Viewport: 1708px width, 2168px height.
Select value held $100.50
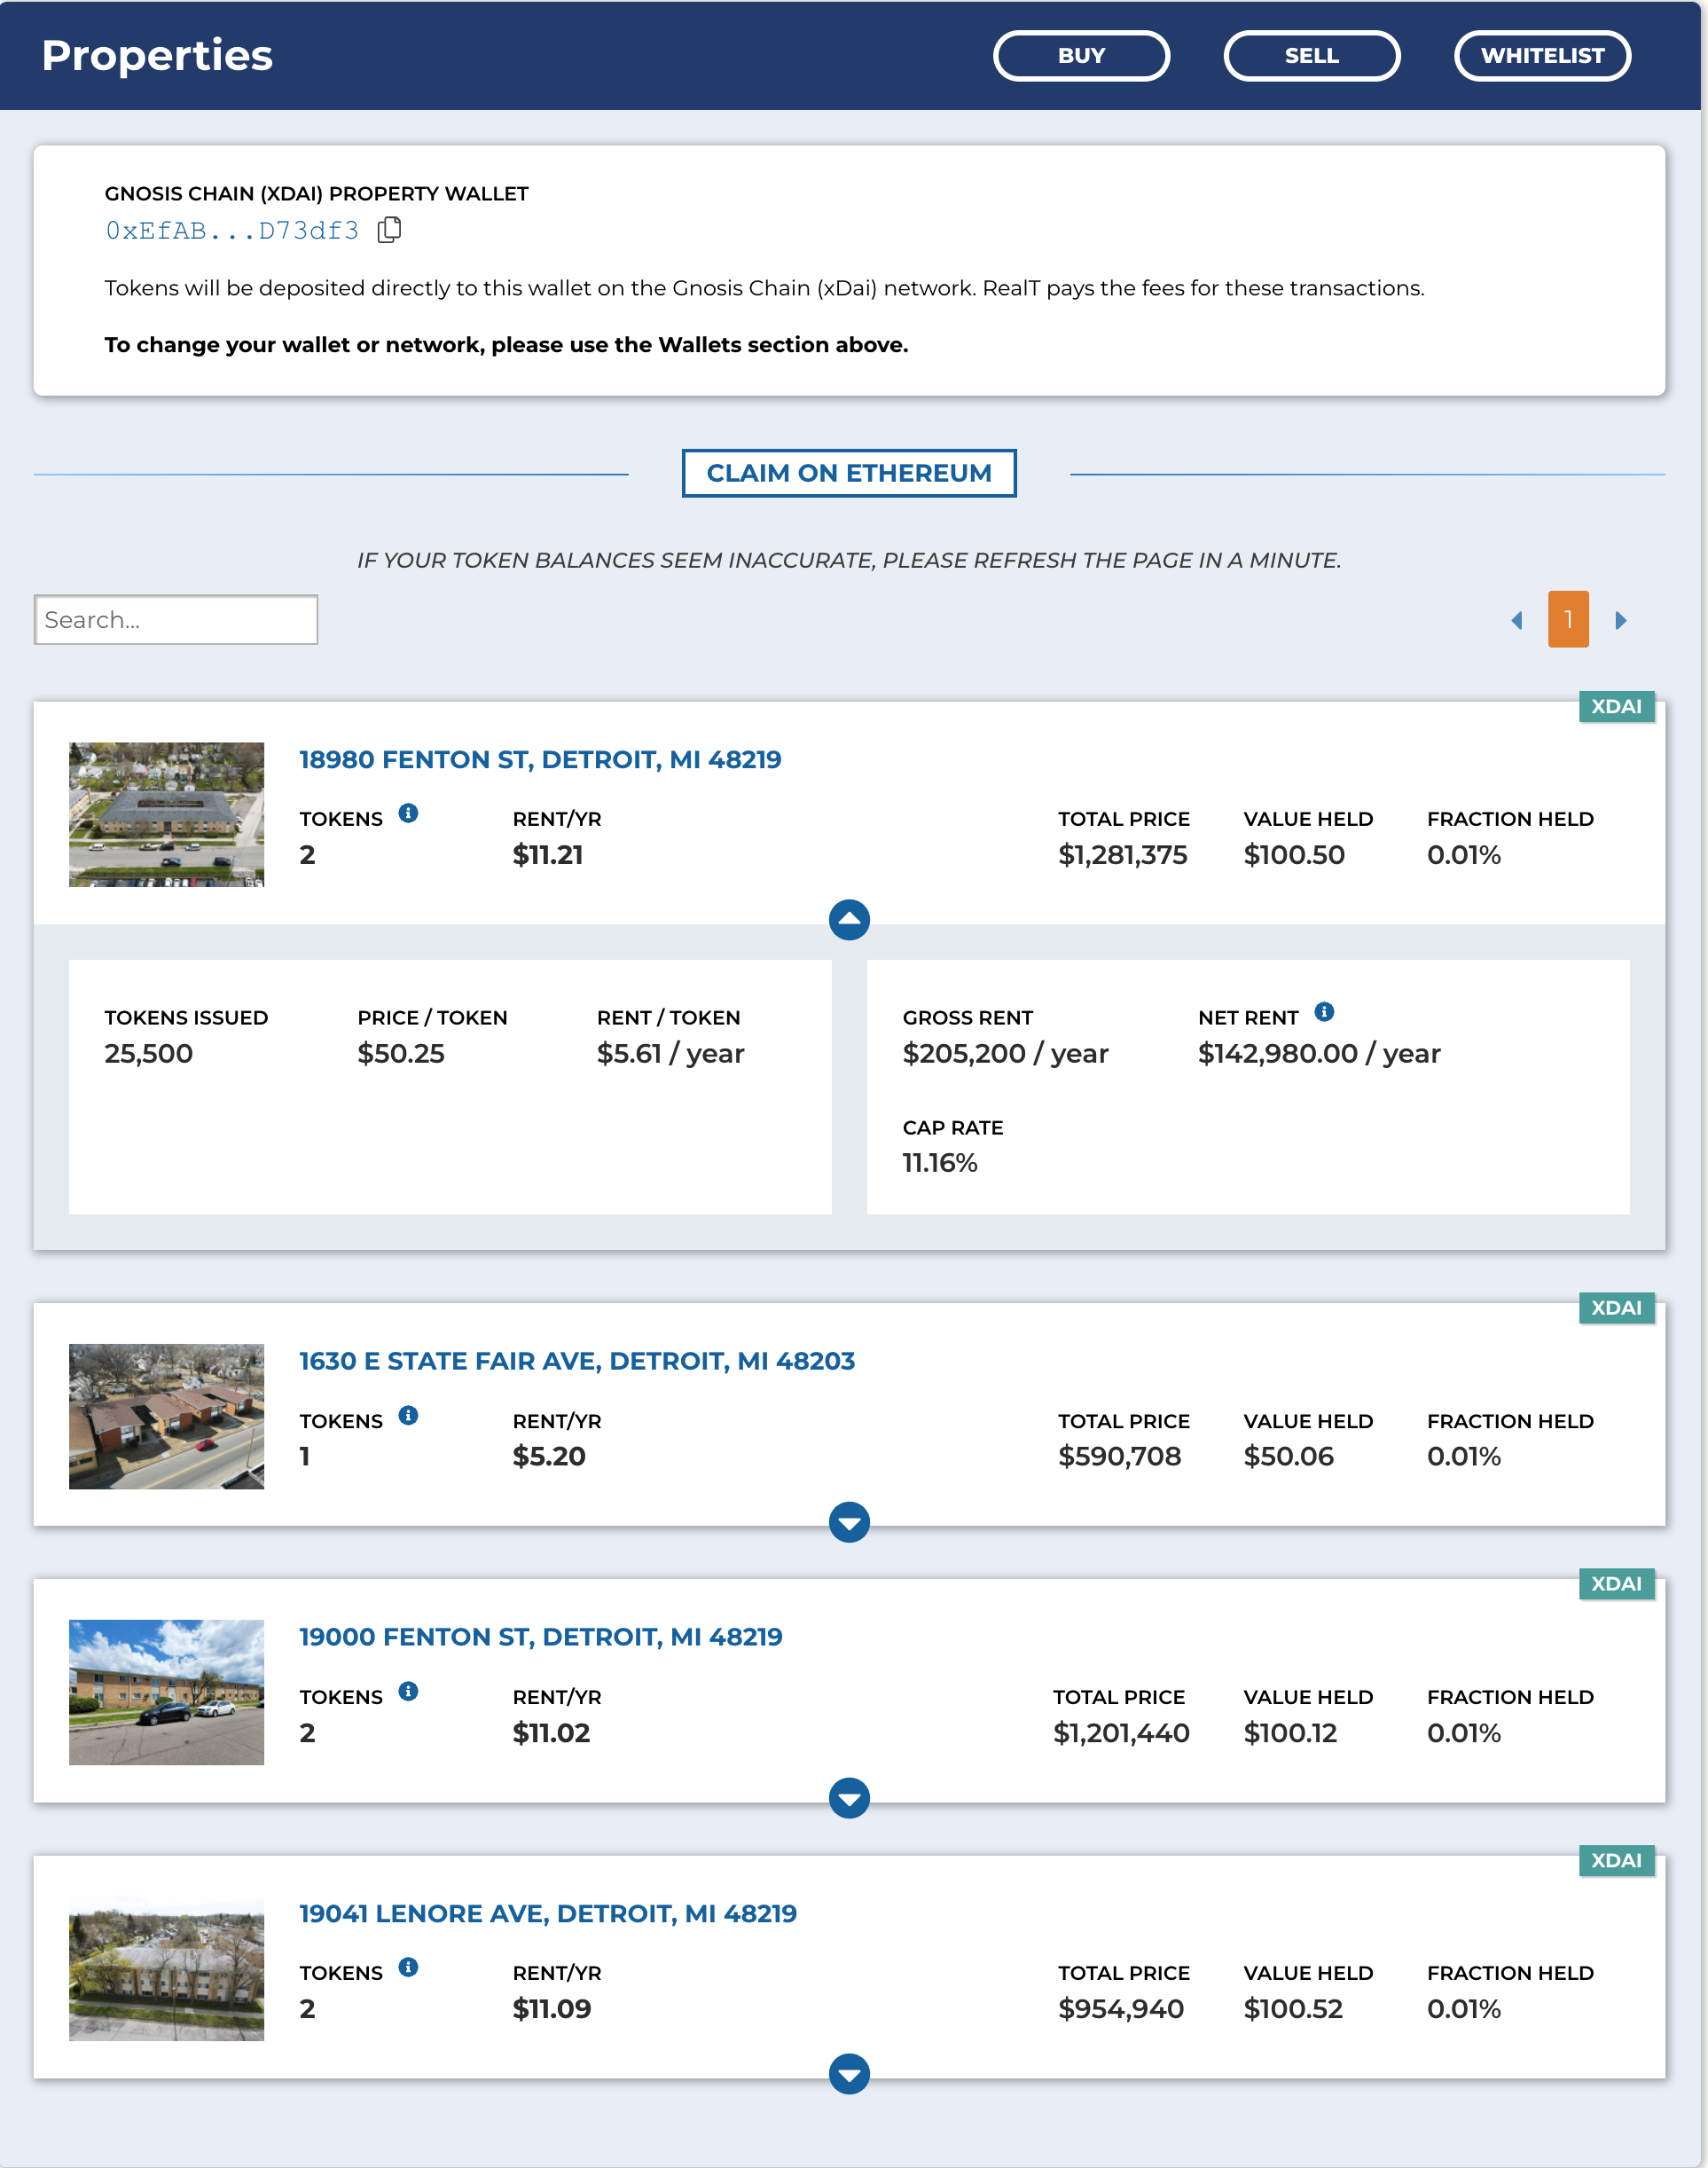[x=1294, y=855]
